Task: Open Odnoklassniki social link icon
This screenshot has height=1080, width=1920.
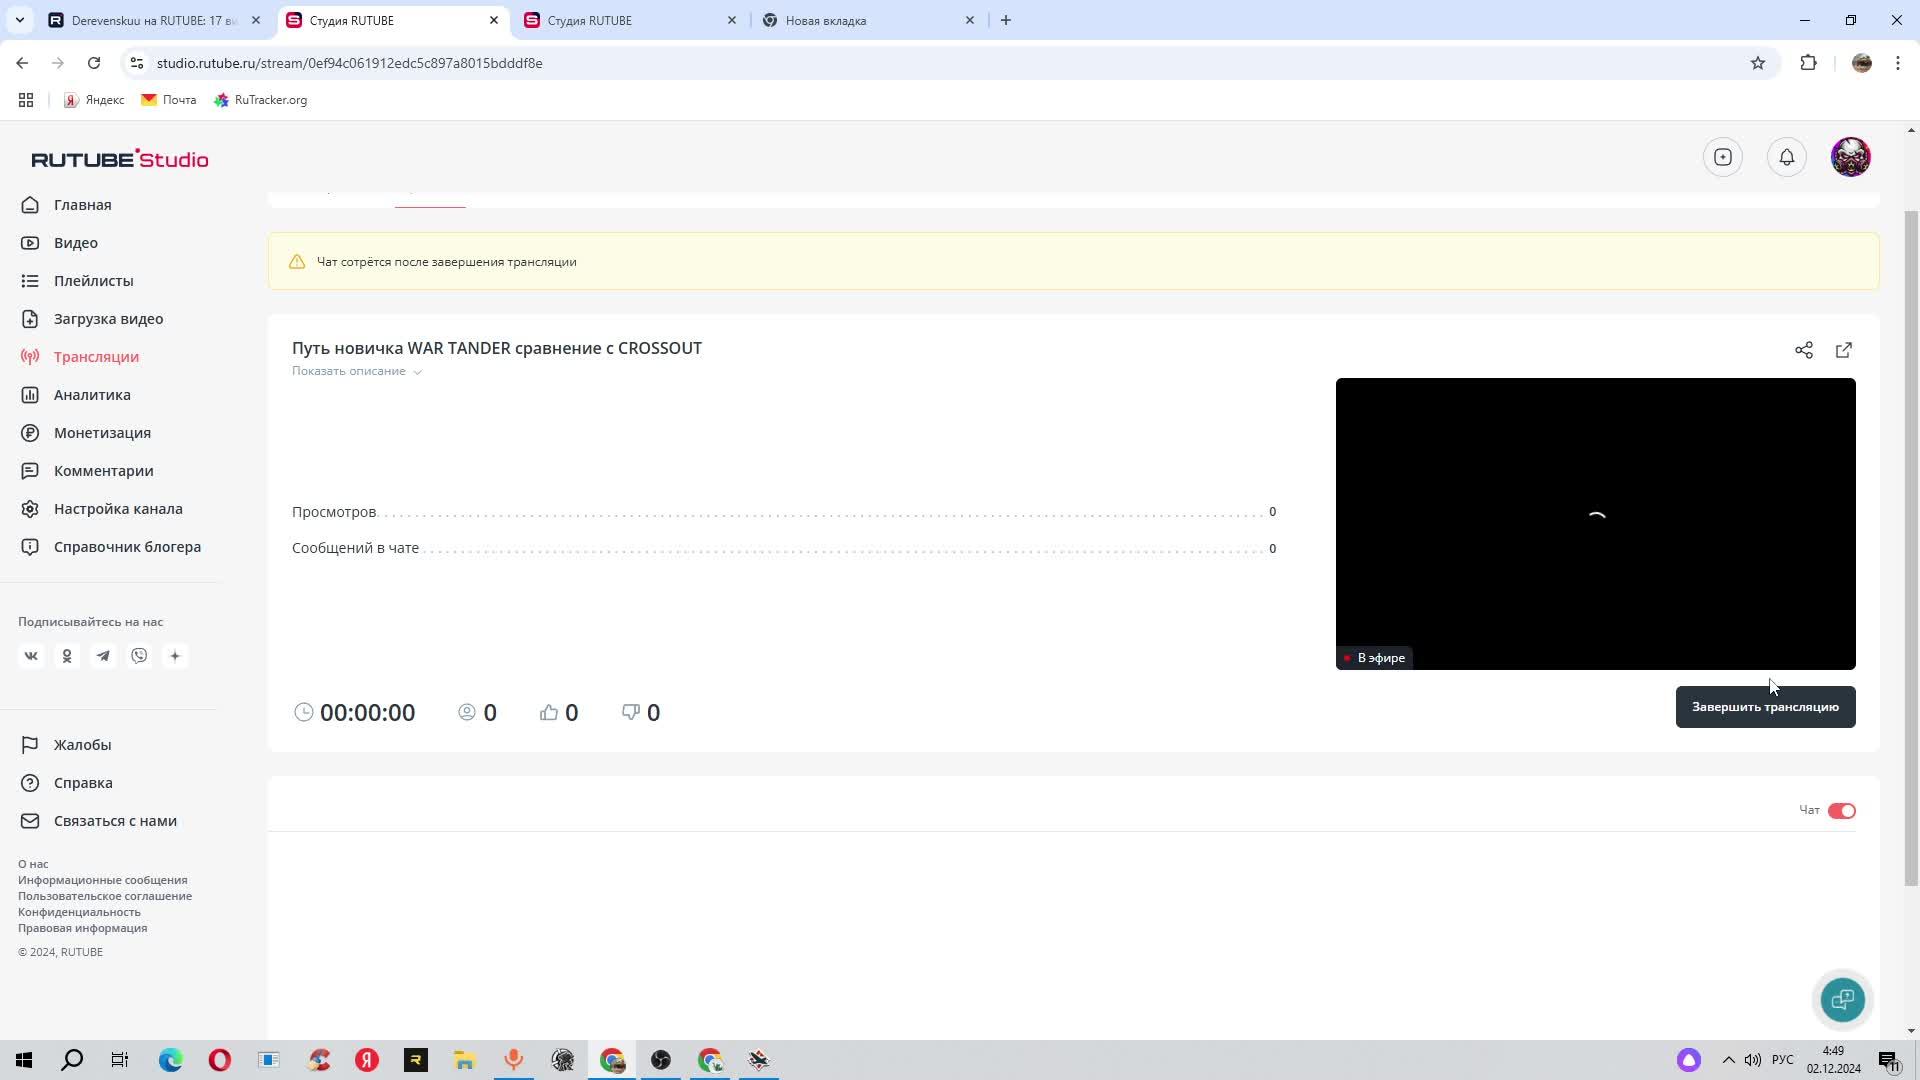Action: click(x=67, y=656)
